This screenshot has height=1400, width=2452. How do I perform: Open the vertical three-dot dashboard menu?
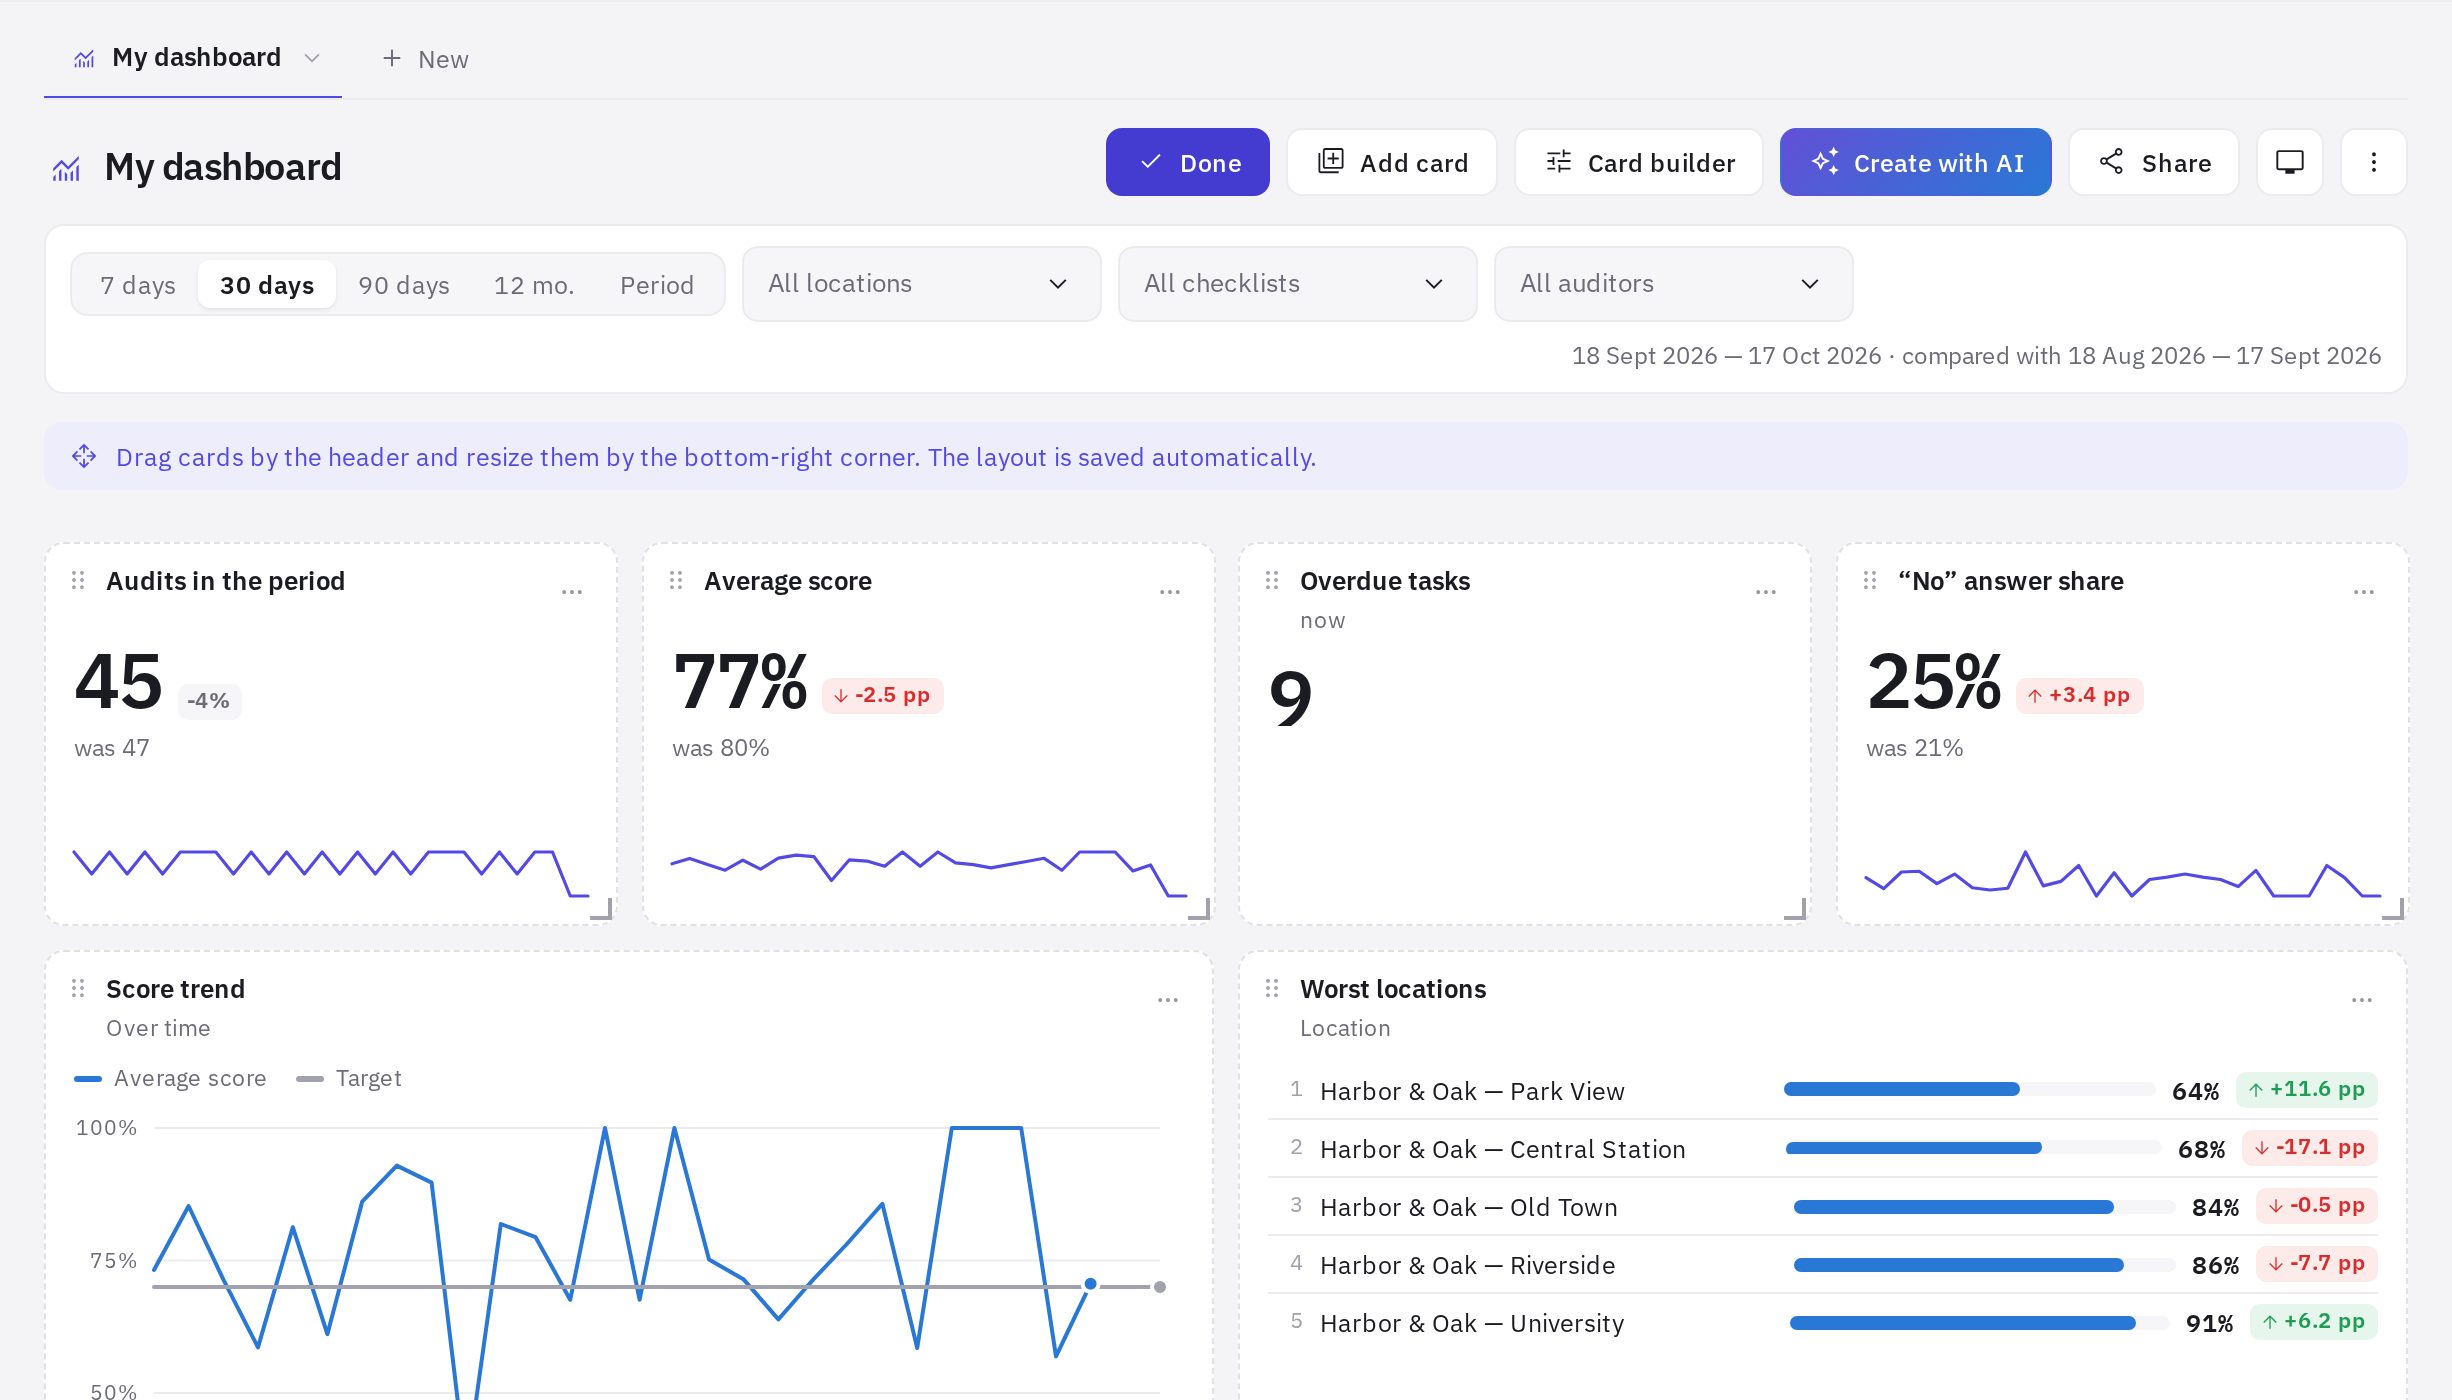click(2373, 162)
